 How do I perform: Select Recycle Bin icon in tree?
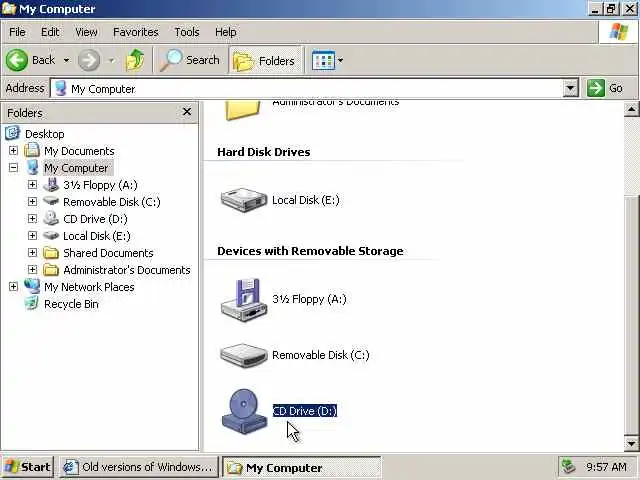pos(31,303)
